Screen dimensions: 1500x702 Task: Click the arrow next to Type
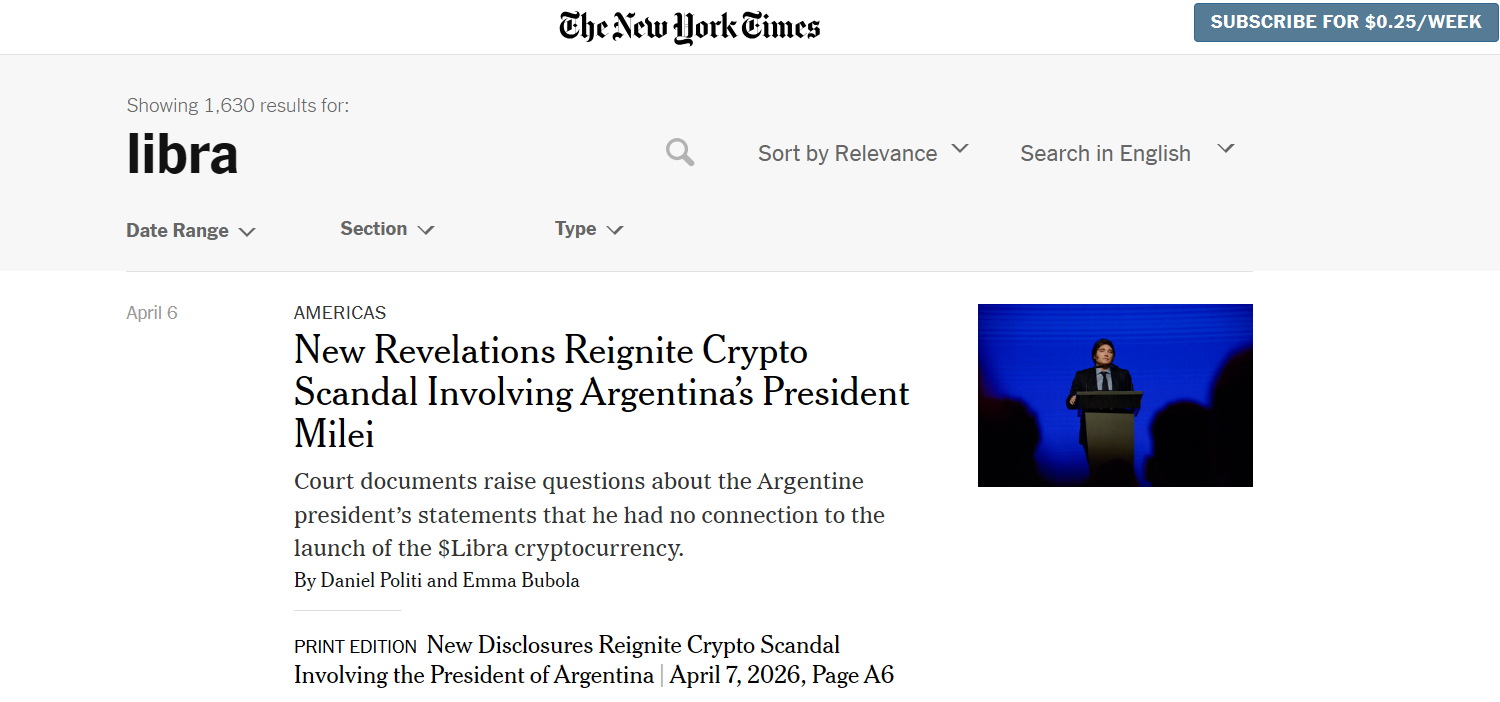pyautogui.click(x=615, y=230)
